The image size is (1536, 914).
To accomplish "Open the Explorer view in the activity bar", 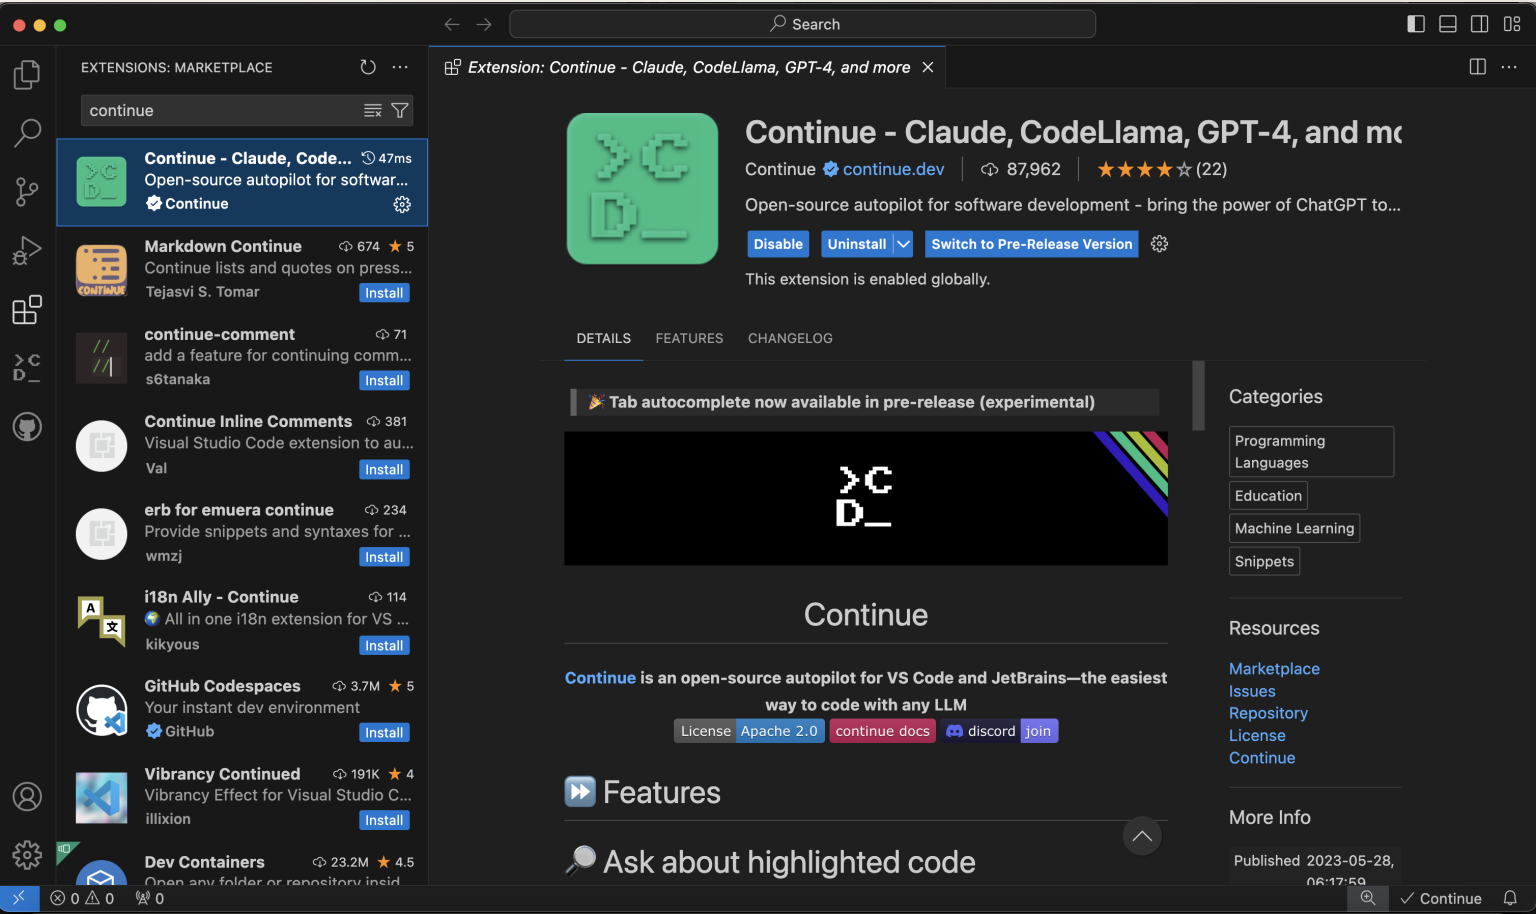I will tap(27, 73).
